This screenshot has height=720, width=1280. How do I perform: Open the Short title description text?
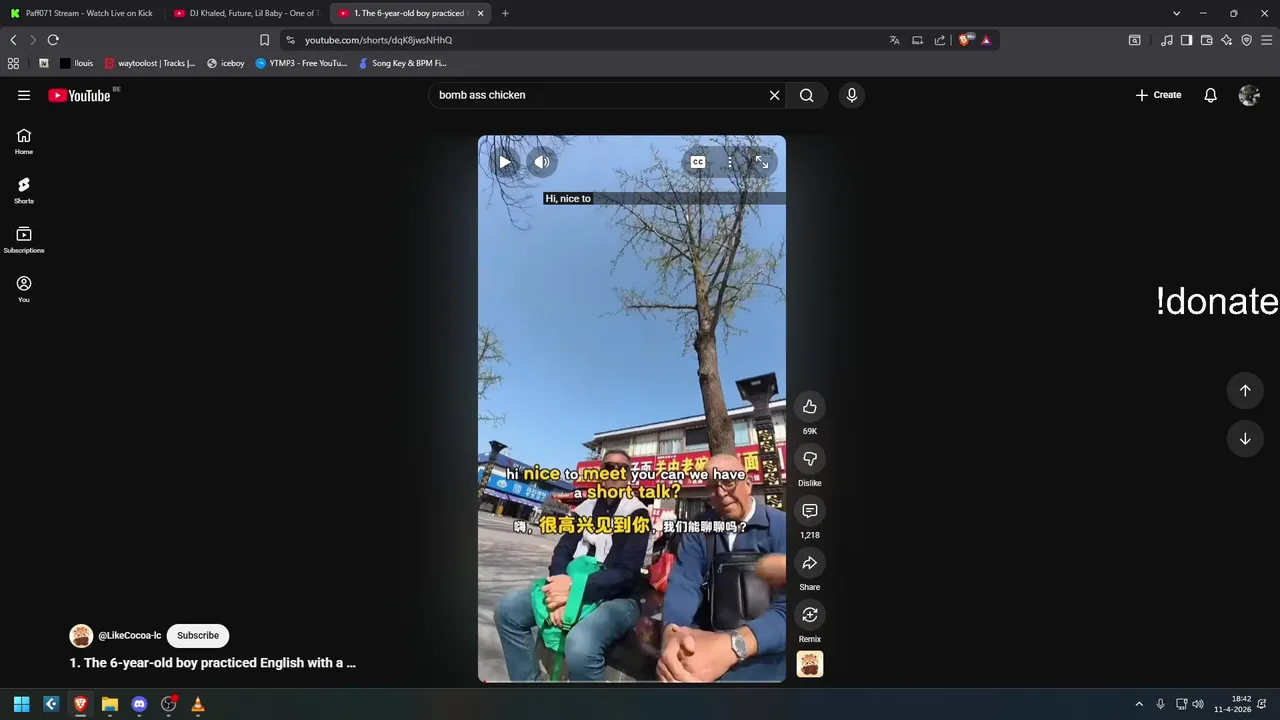tap(213, 663)
